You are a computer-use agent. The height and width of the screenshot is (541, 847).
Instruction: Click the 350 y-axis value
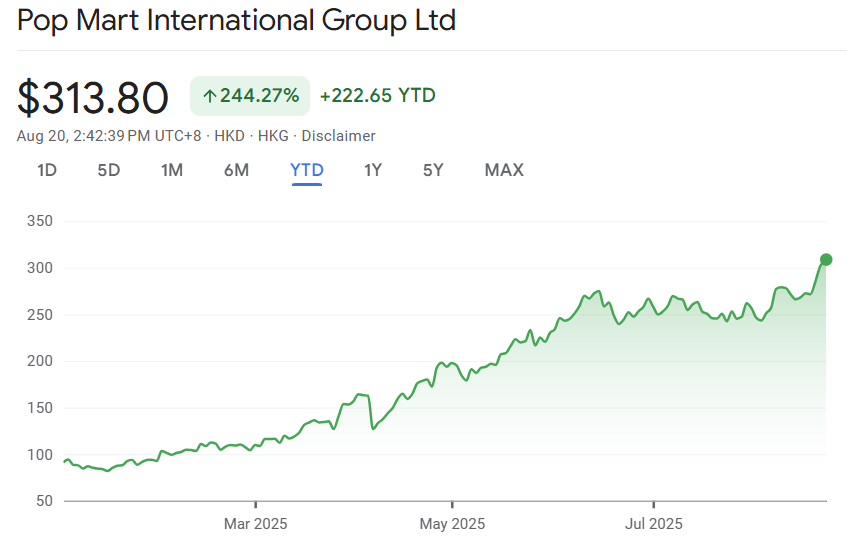click(40, 221)
